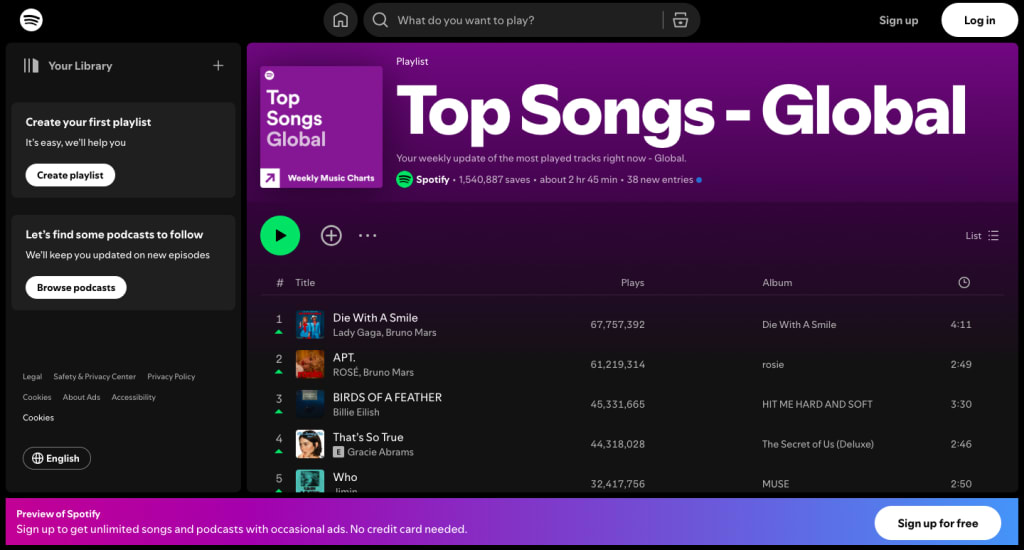
Task: Save playlist to Your Library icon
Action: point(331,235)
